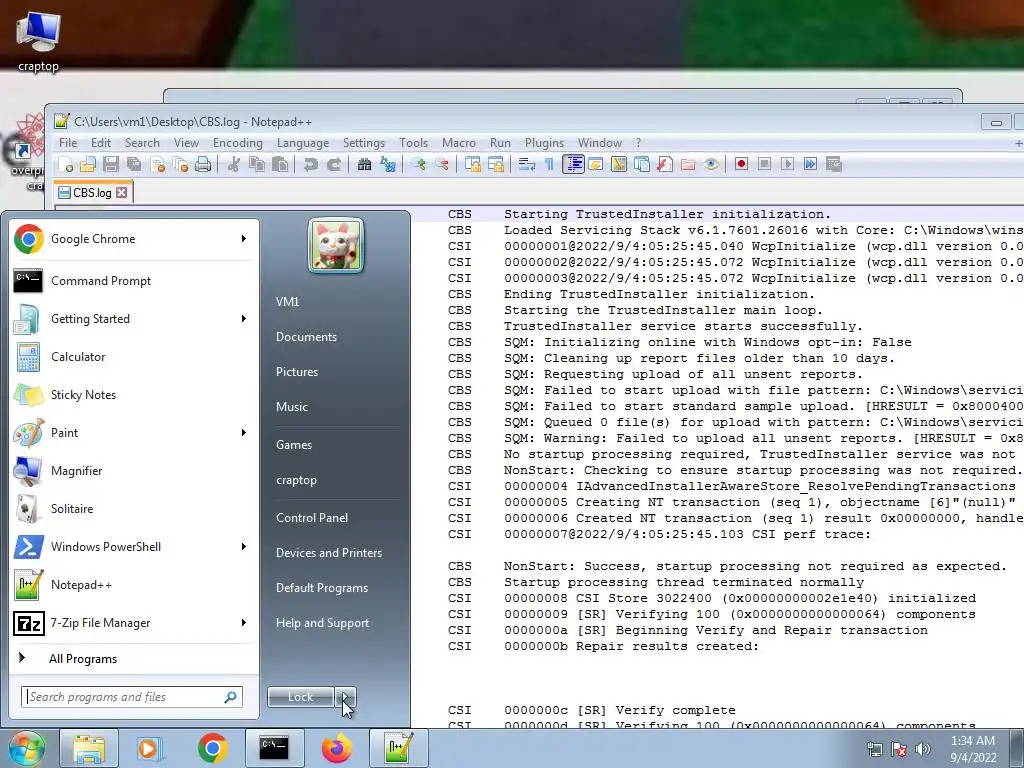The height and width of the screenshot is (768, 1024).
Task: Open the Folder as Workspace toolbar icon
Action: click(688, 165)
